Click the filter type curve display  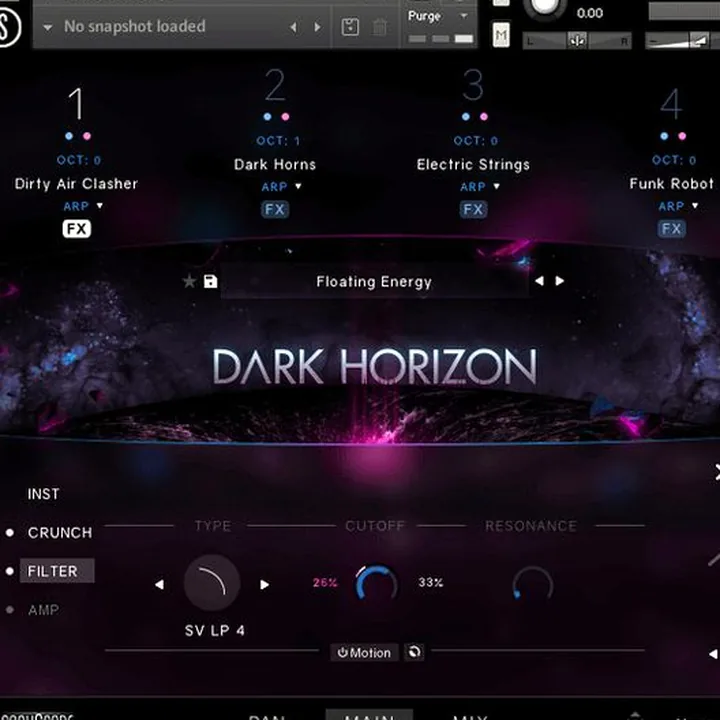click(212, 583)
